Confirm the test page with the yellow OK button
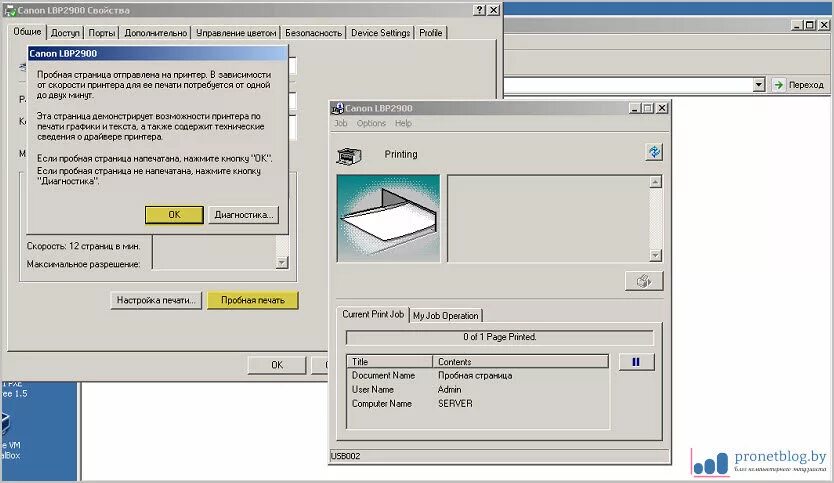Viewport: 834px width, 483px height. point(174,214)
